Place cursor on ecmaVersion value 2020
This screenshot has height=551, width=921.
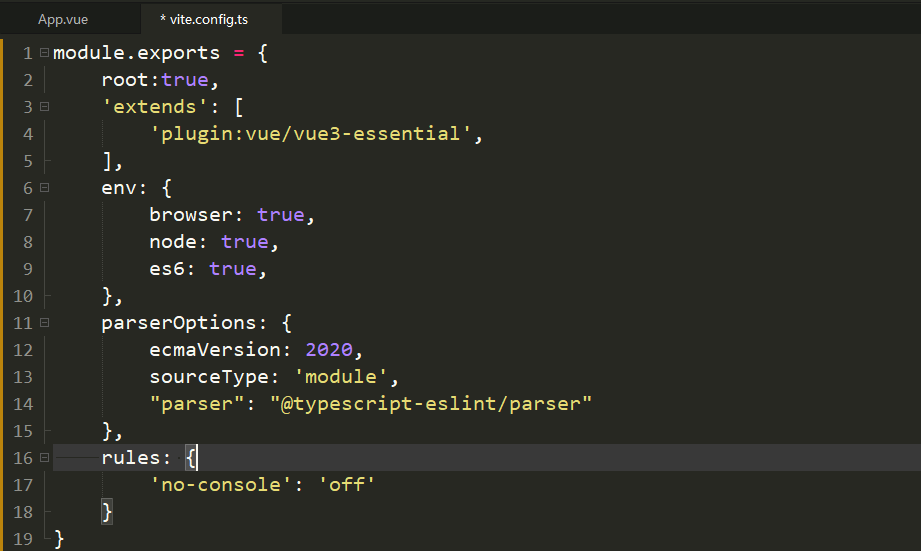pyautogui.click(x=329, y=350)
